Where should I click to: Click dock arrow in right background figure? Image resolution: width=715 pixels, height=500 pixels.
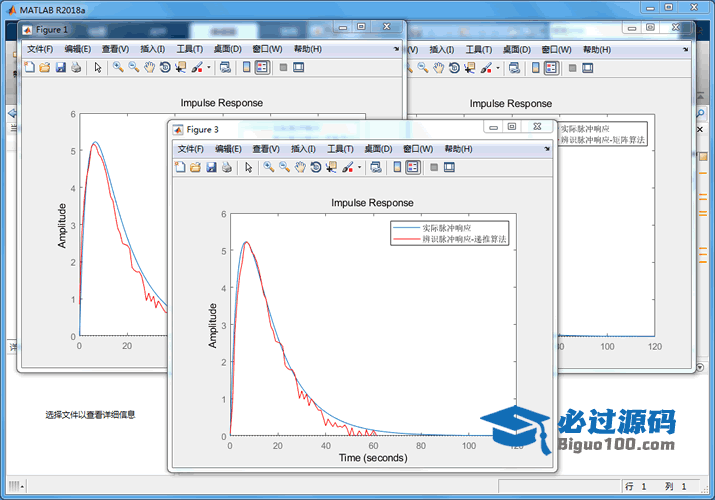[686, 49]
